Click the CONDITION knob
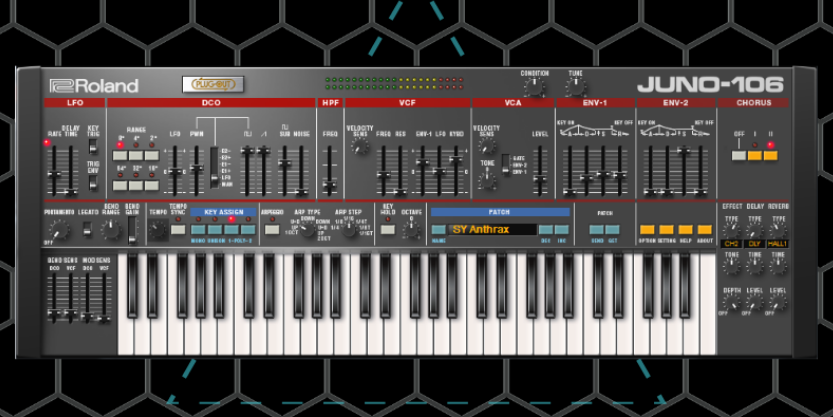The image size is (833, 417). [x=534, y=87]
